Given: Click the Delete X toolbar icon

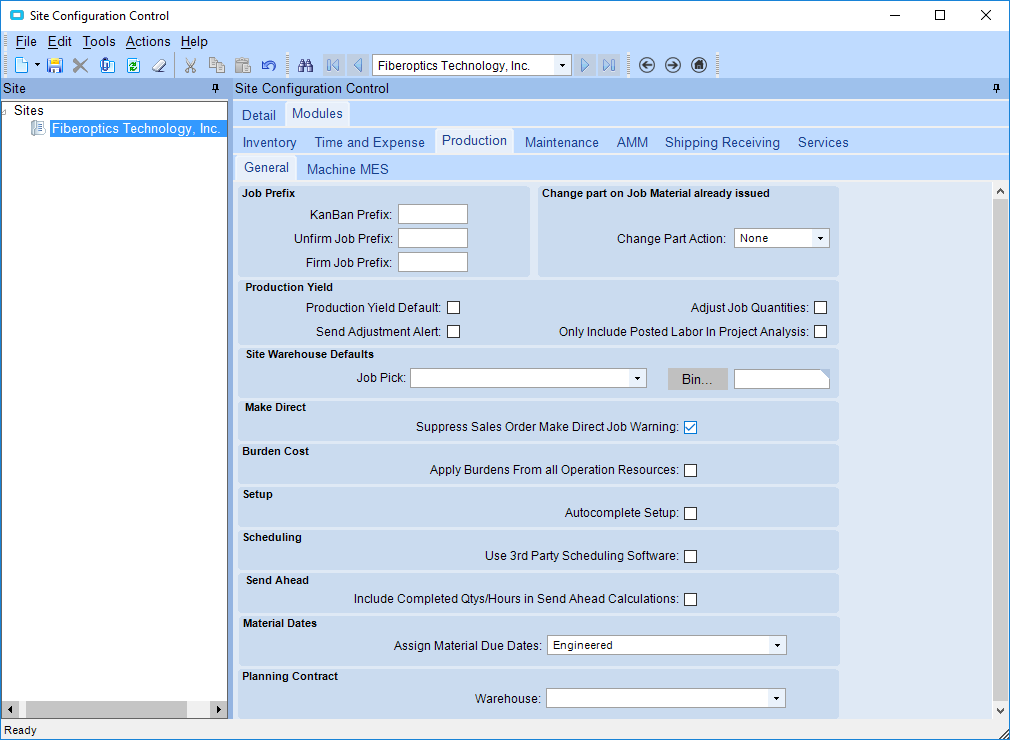Looking at the screenshot, I should pos(81,65).
